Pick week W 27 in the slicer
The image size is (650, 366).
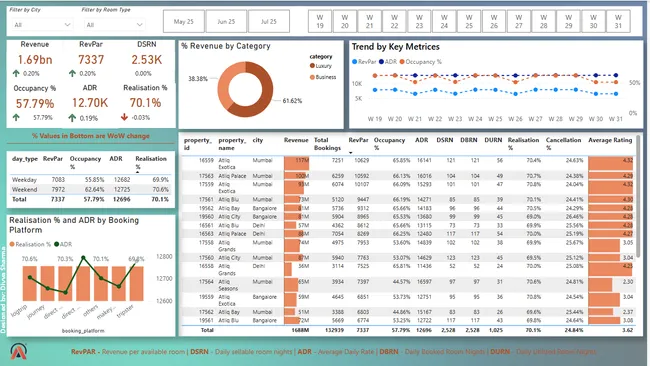tap(519, 22)
